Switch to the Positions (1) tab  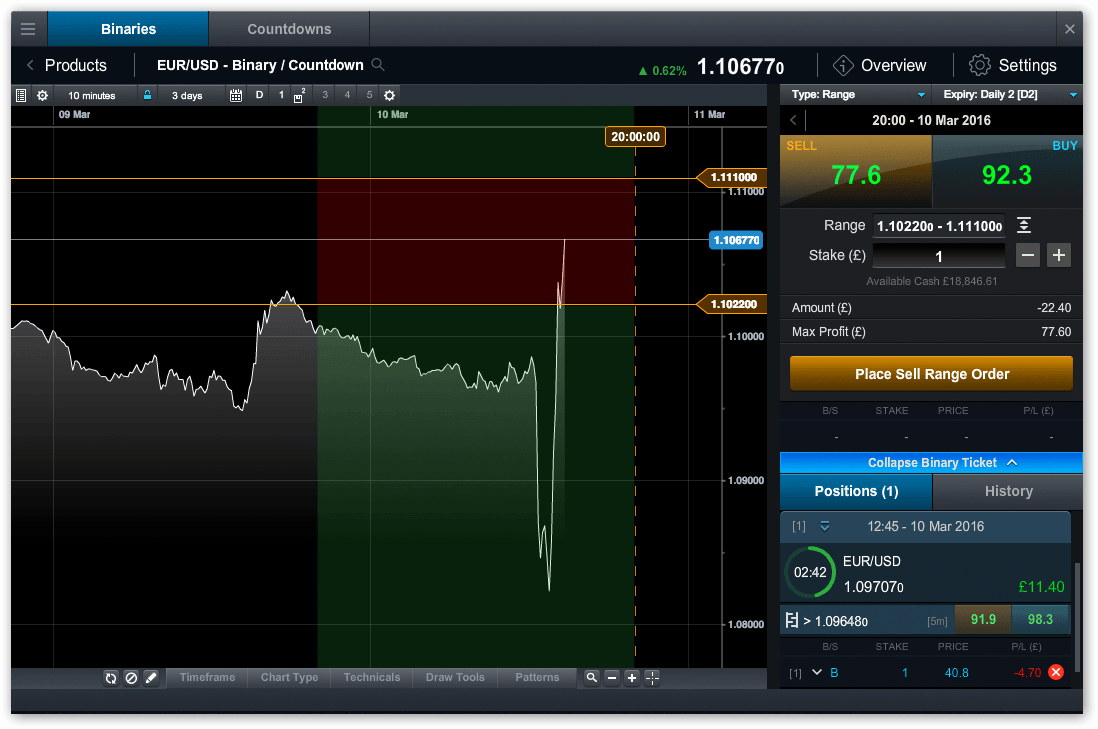pyautogui.click(x=856, y=492)
